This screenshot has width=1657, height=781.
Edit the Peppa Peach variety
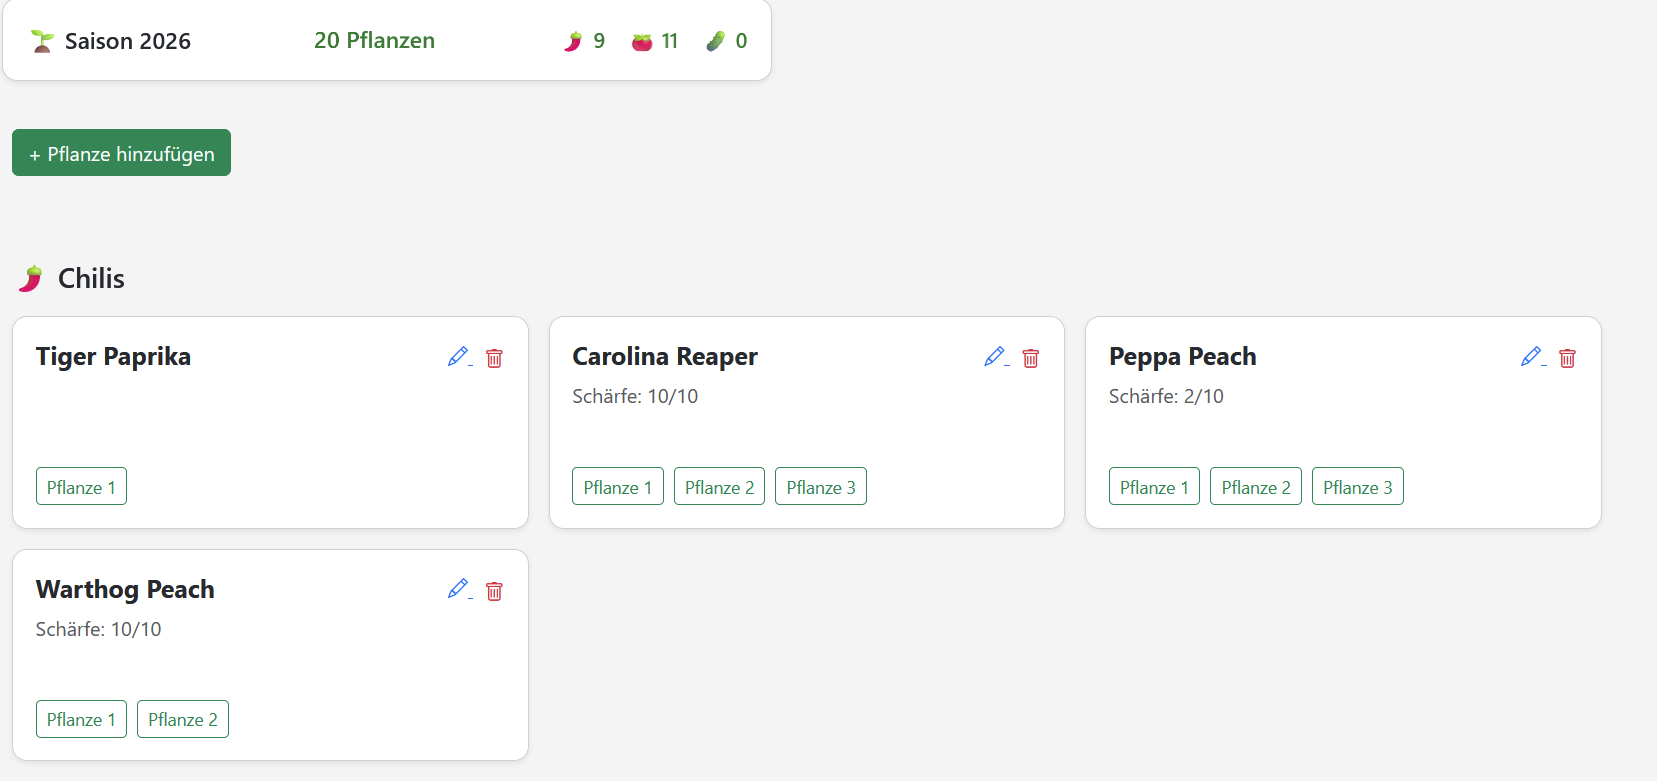(x=1533, y=357)
